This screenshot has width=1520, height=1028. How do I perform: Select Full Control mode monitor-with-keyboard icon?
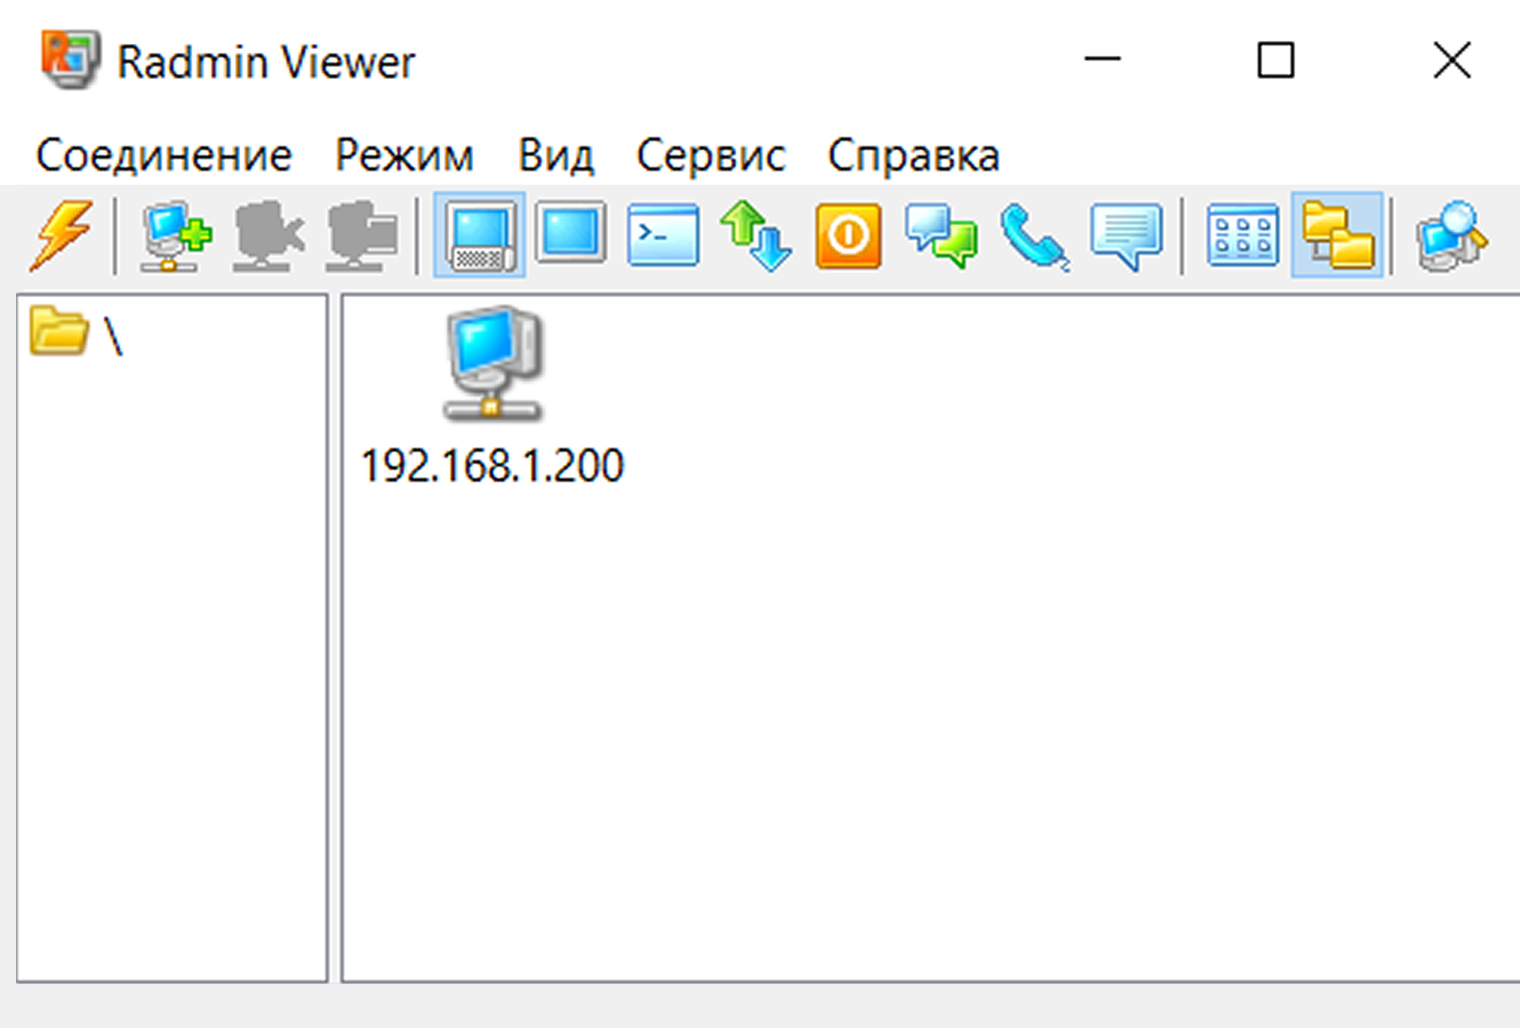point(479,236)
